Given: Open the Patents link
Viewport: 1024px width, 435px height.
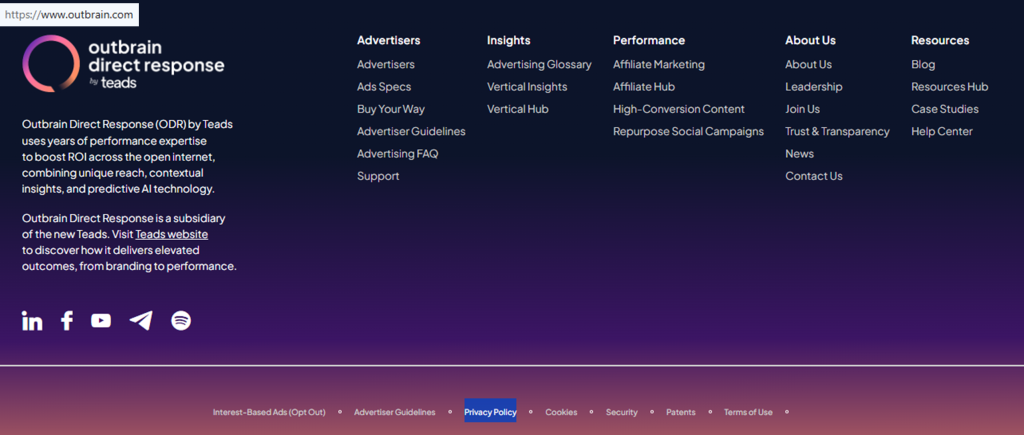Looking at the screenshot, I should pos(680,412).
